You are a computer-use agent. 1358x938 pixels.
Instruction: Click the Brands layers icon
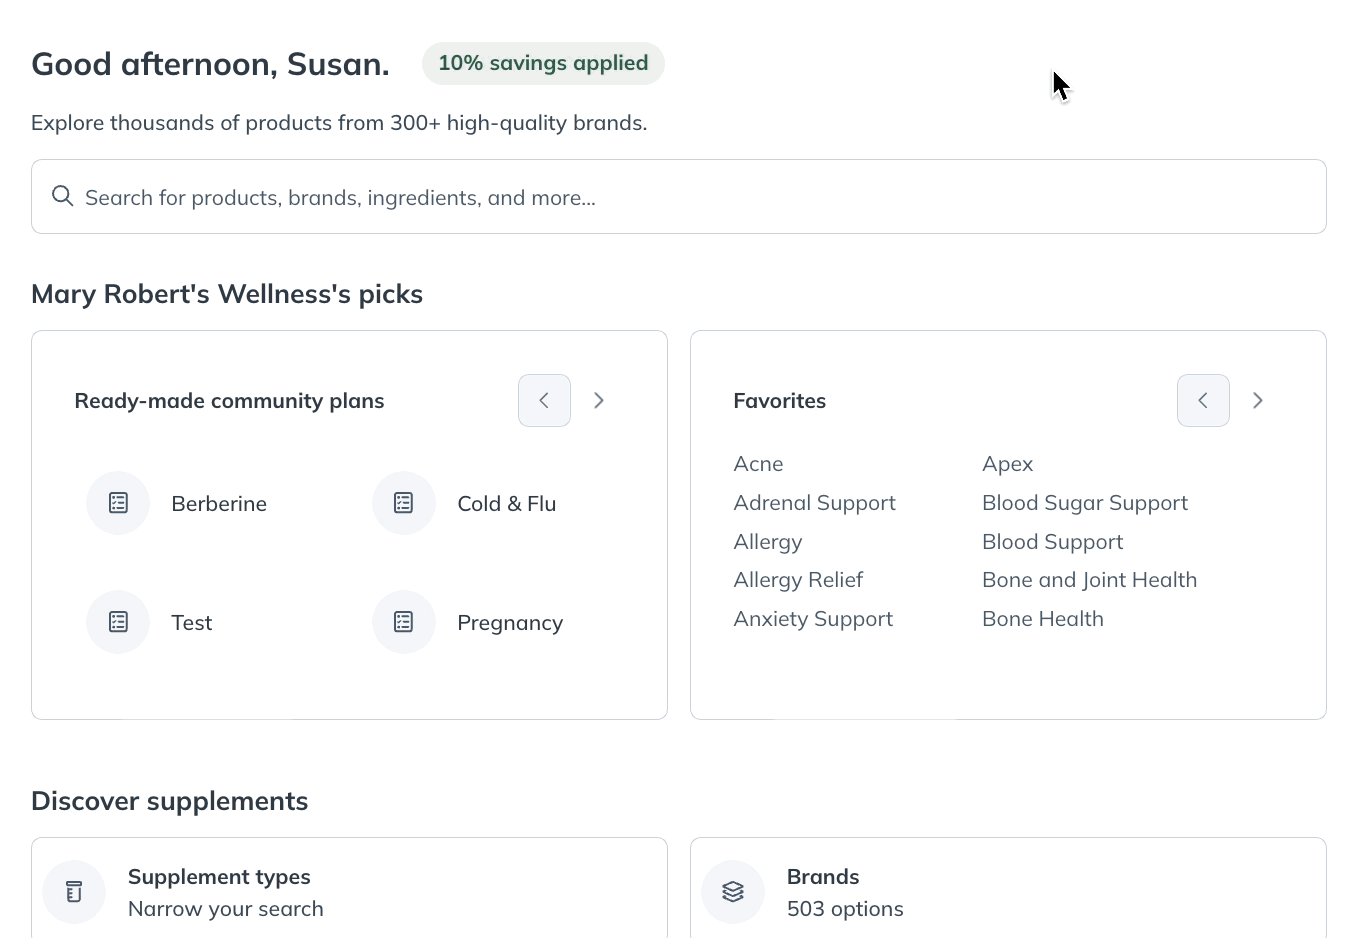[733, 892]
